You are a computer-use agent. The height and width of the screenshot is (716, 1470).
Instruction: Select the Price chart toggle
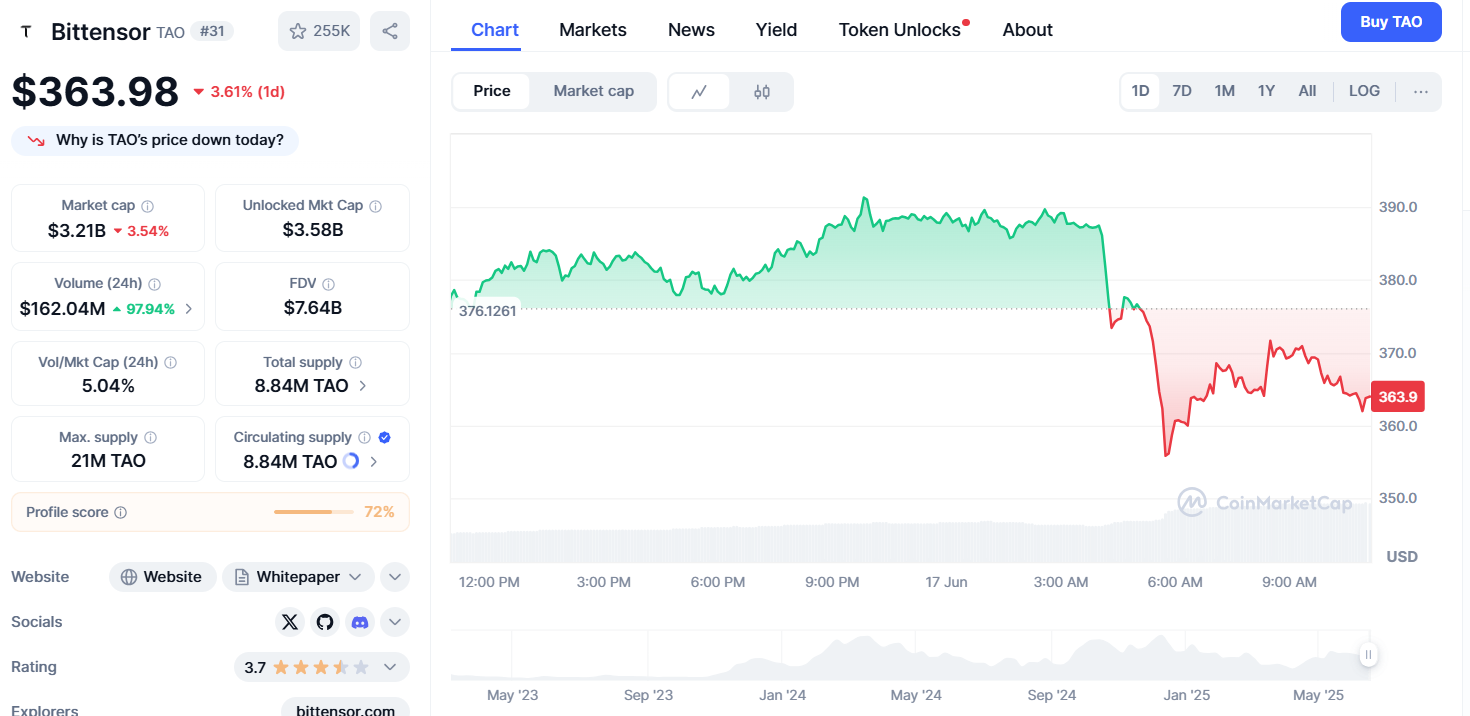[492, 91]
